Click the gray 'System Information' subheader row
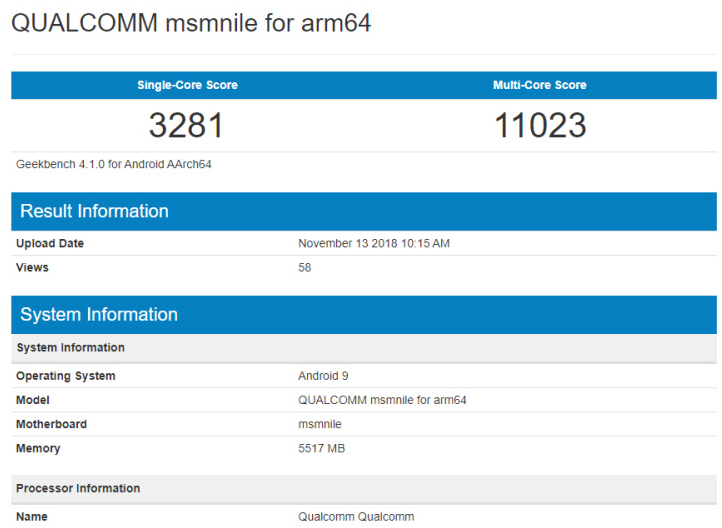 [x=364, y=348]
